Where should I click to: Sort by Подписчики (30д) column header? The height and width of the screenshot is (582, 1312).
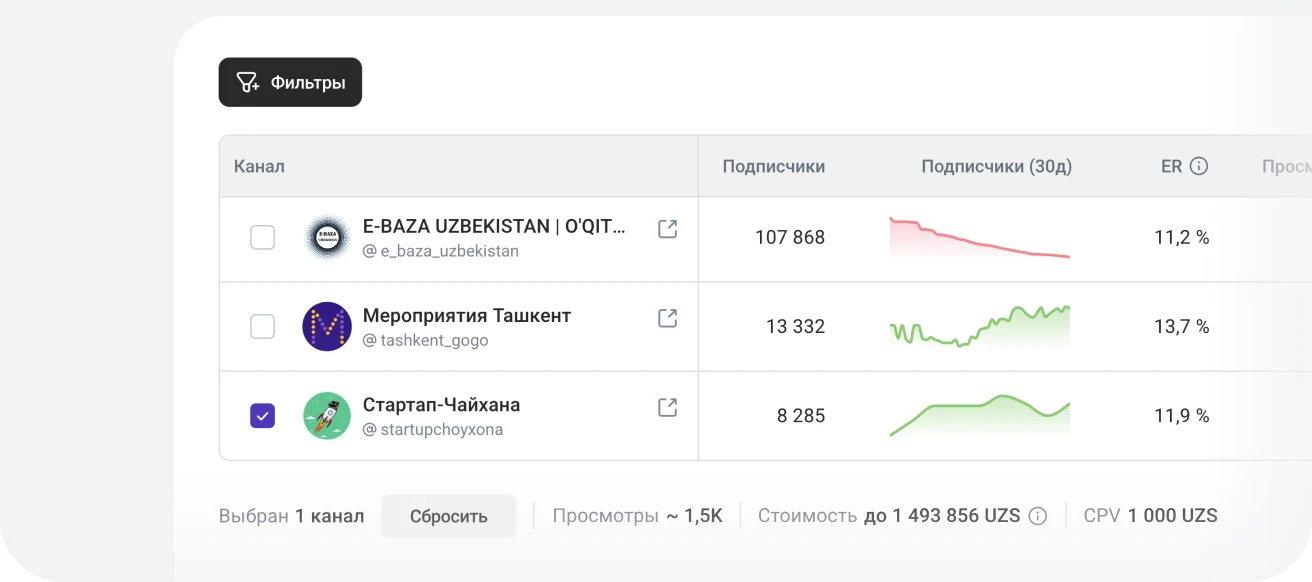tap(997, 166)
